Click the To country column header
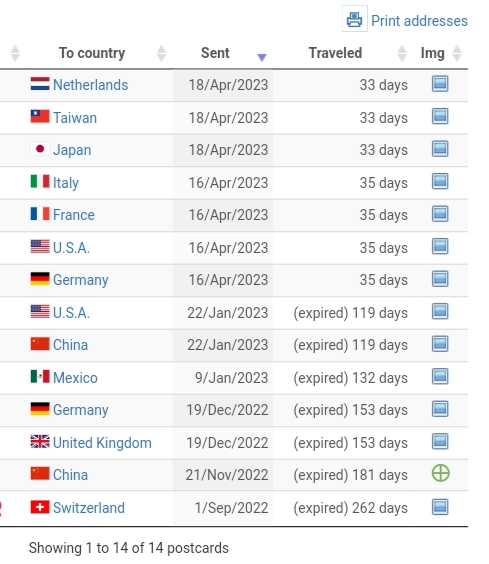Image resolution: width=489 pixels, height=564 pixels. 92,53
